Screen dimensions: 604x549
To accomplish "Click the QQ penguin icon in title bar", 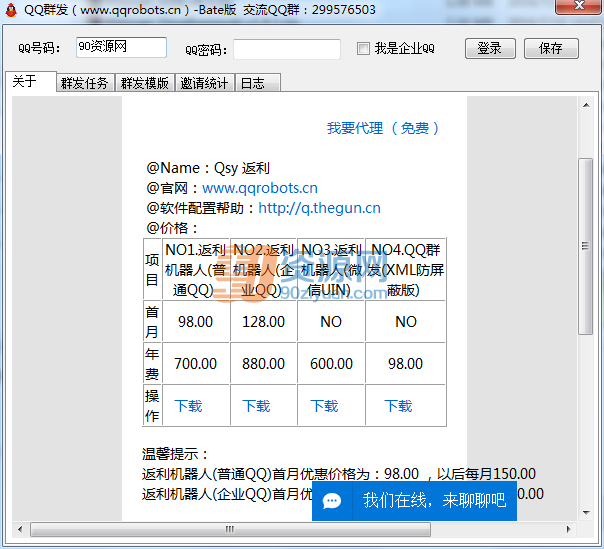I will pos(11,10).
